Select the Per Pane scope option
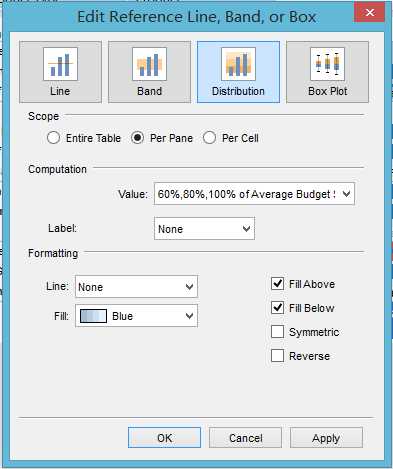Image resolution: width=393 pixels, height=469 pixels. point(137,138)
